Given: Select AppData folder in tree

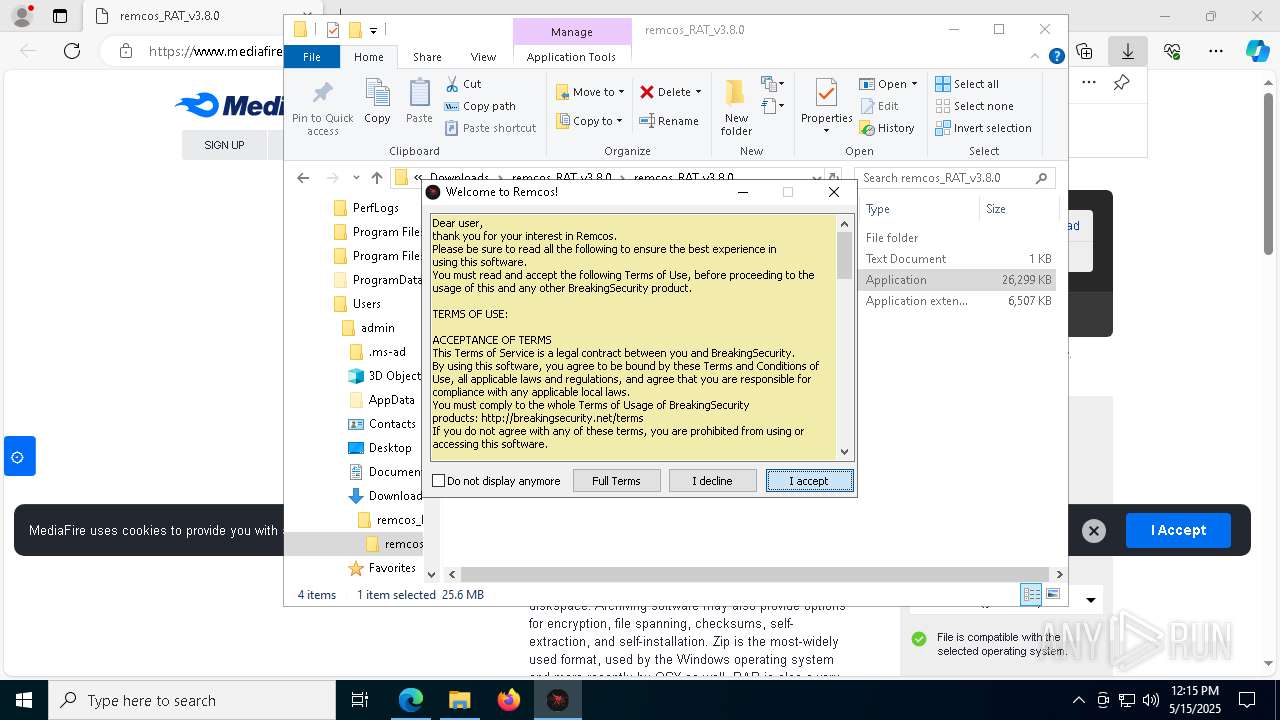Looking at the screenshot, I should pyautogui.click(x=391, y=400).
